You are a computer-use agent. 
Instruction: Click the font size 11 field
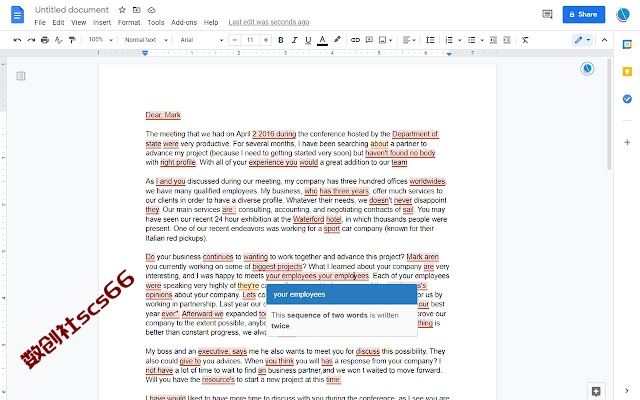[250, 40]
